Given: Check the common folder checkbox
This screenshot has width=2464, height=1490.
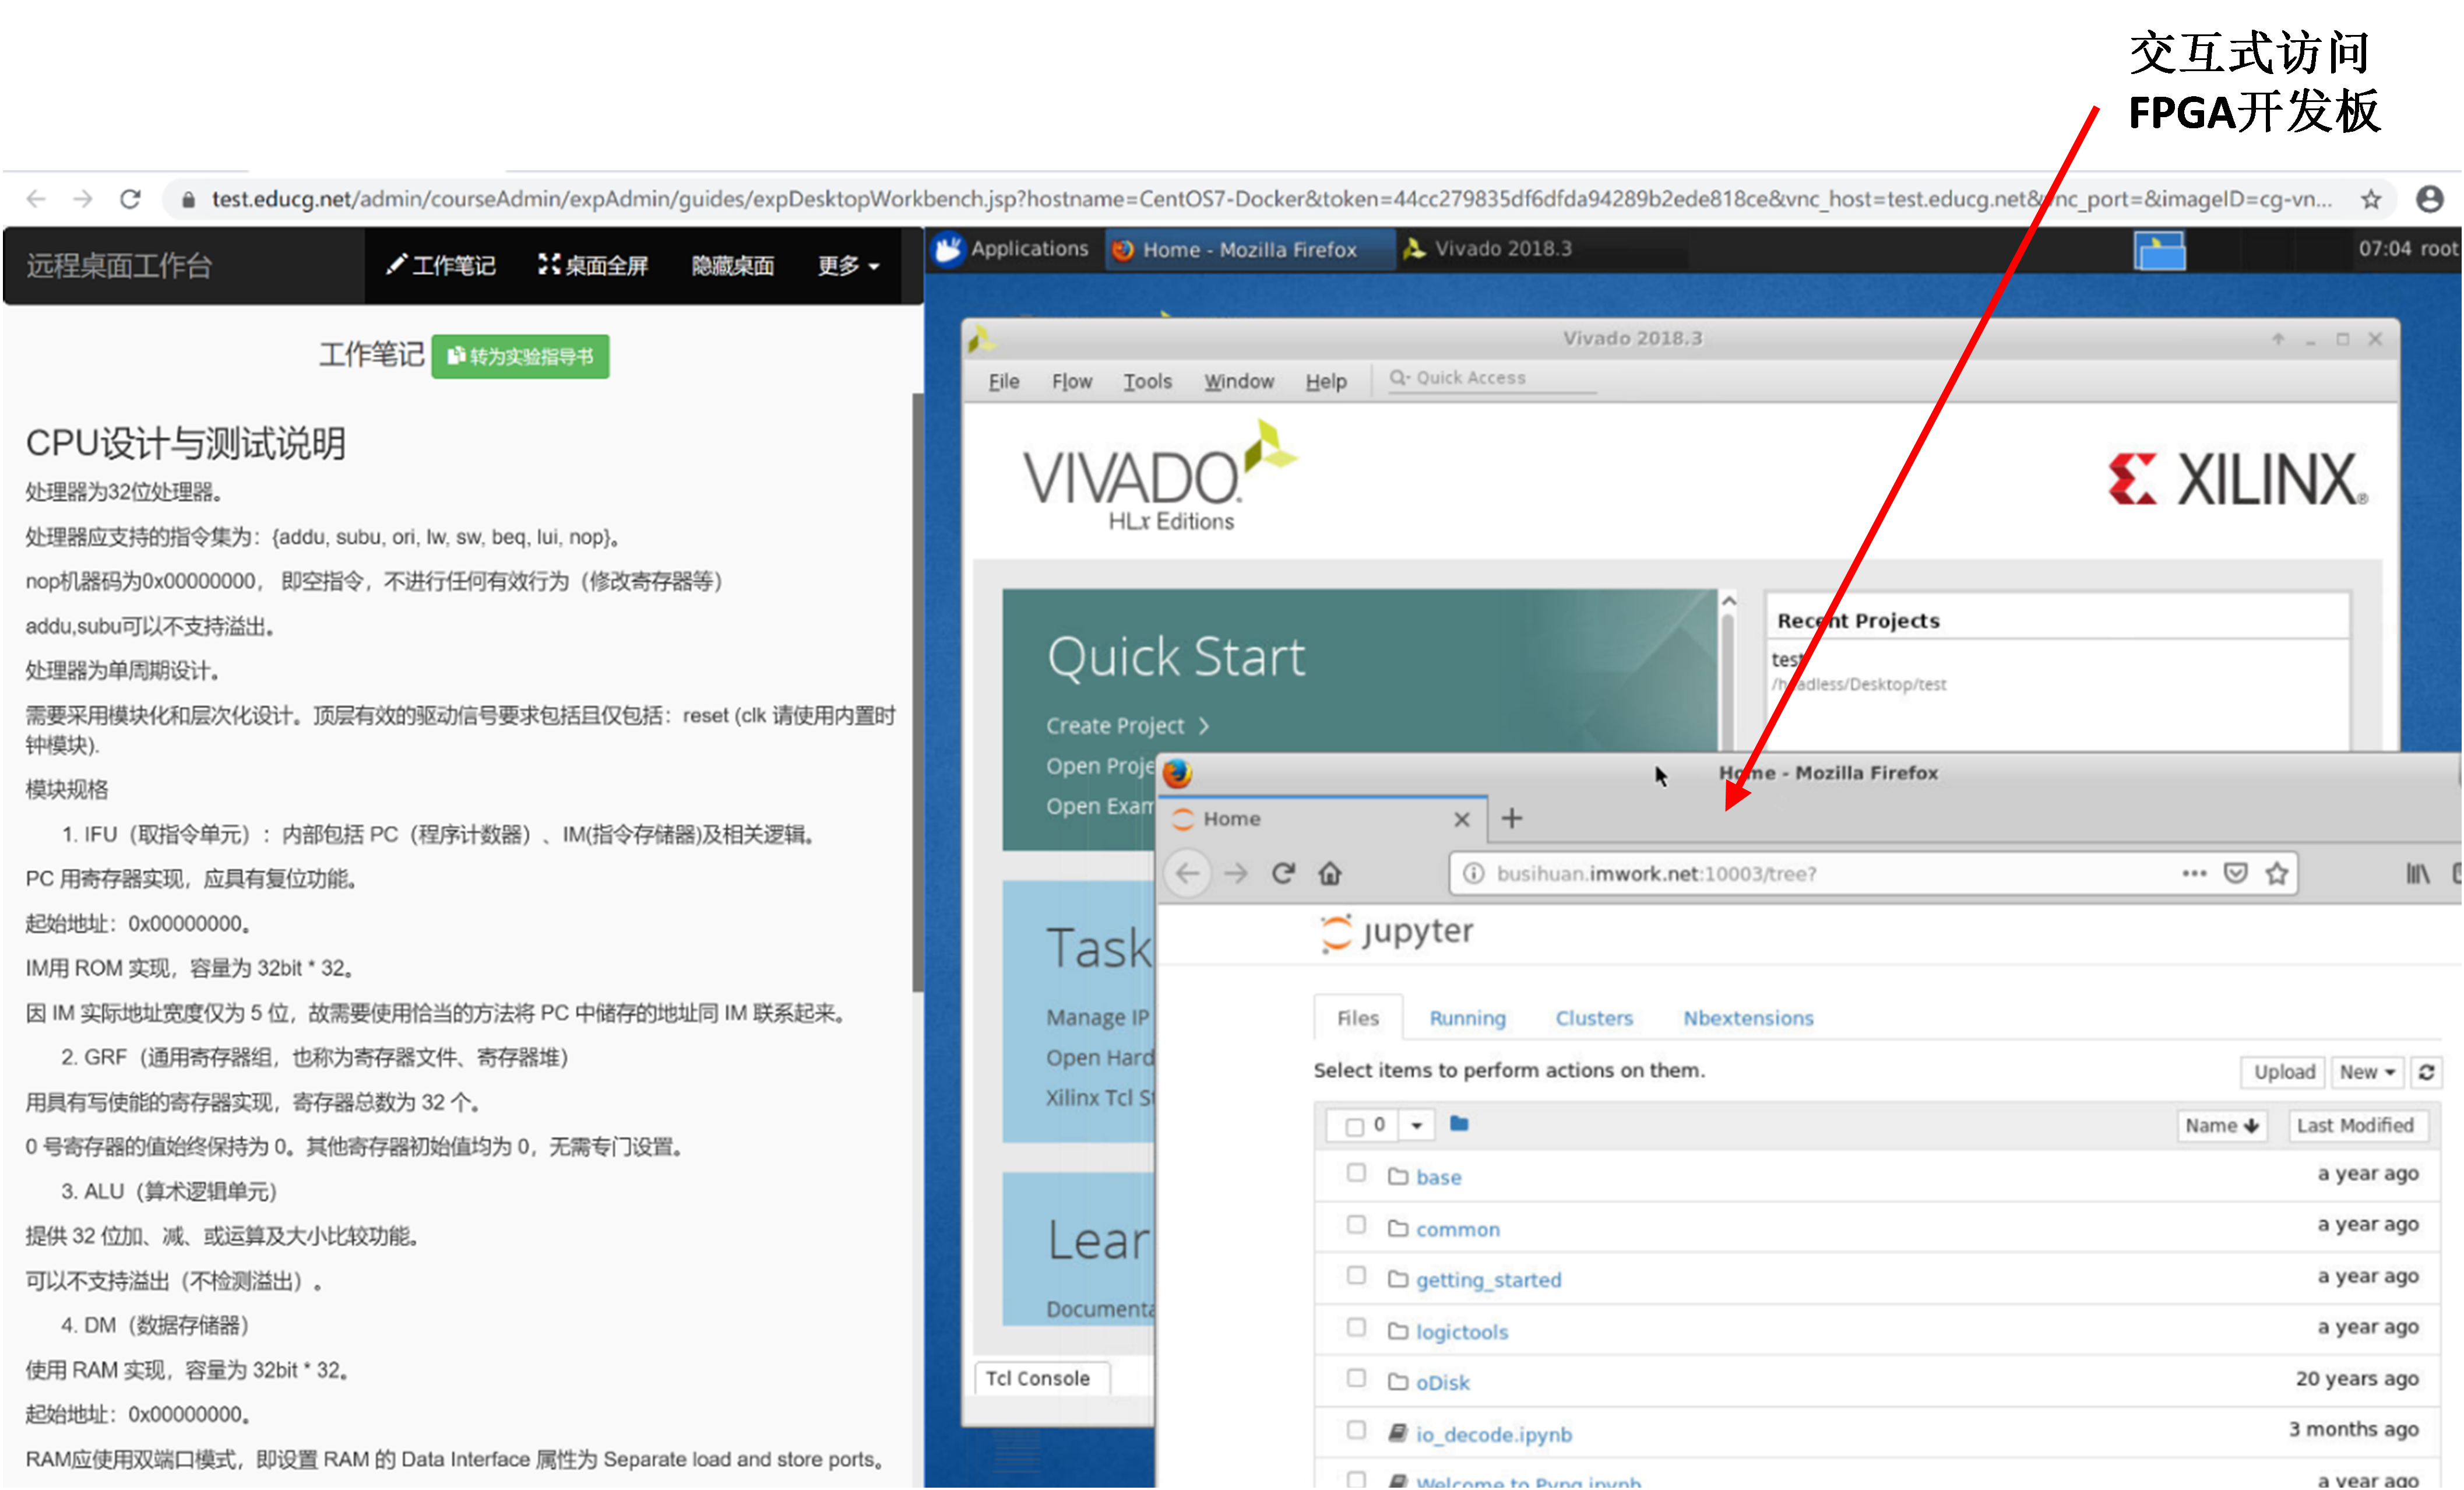Looking at the screenshot, I should (1355, 1224).
